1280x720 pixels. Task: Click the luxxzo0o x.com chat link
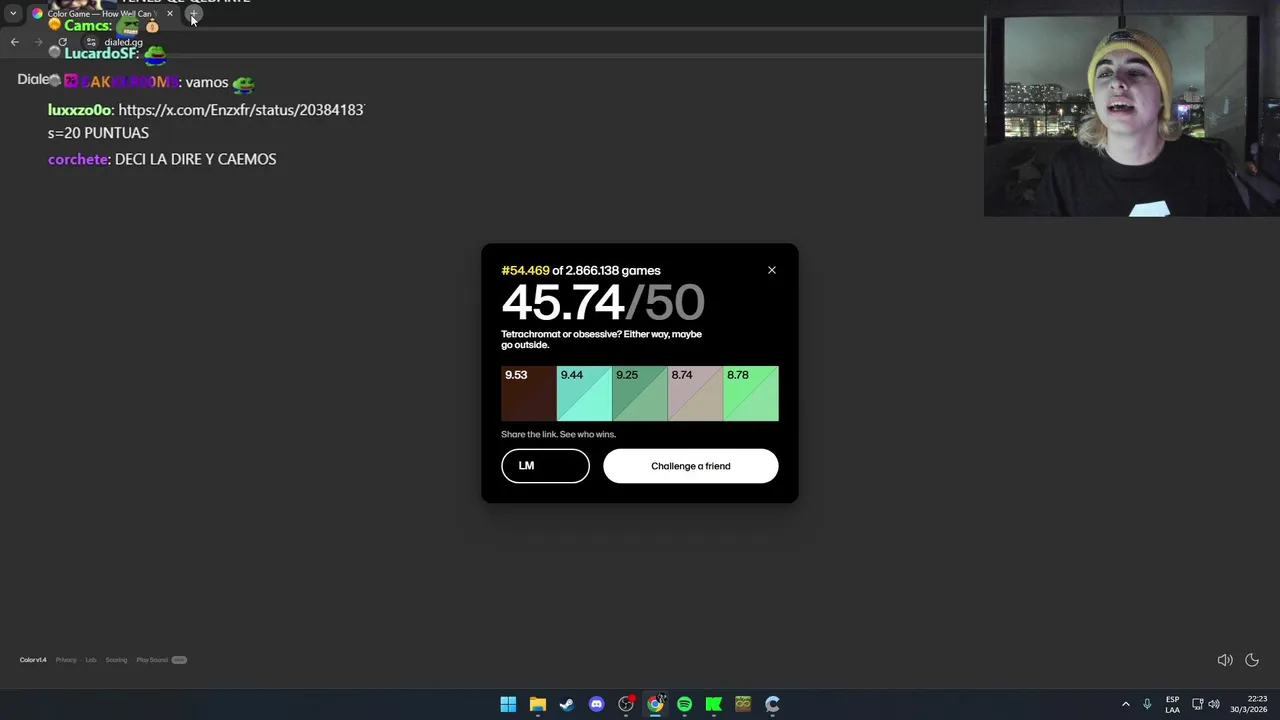(x=241, y=110)
